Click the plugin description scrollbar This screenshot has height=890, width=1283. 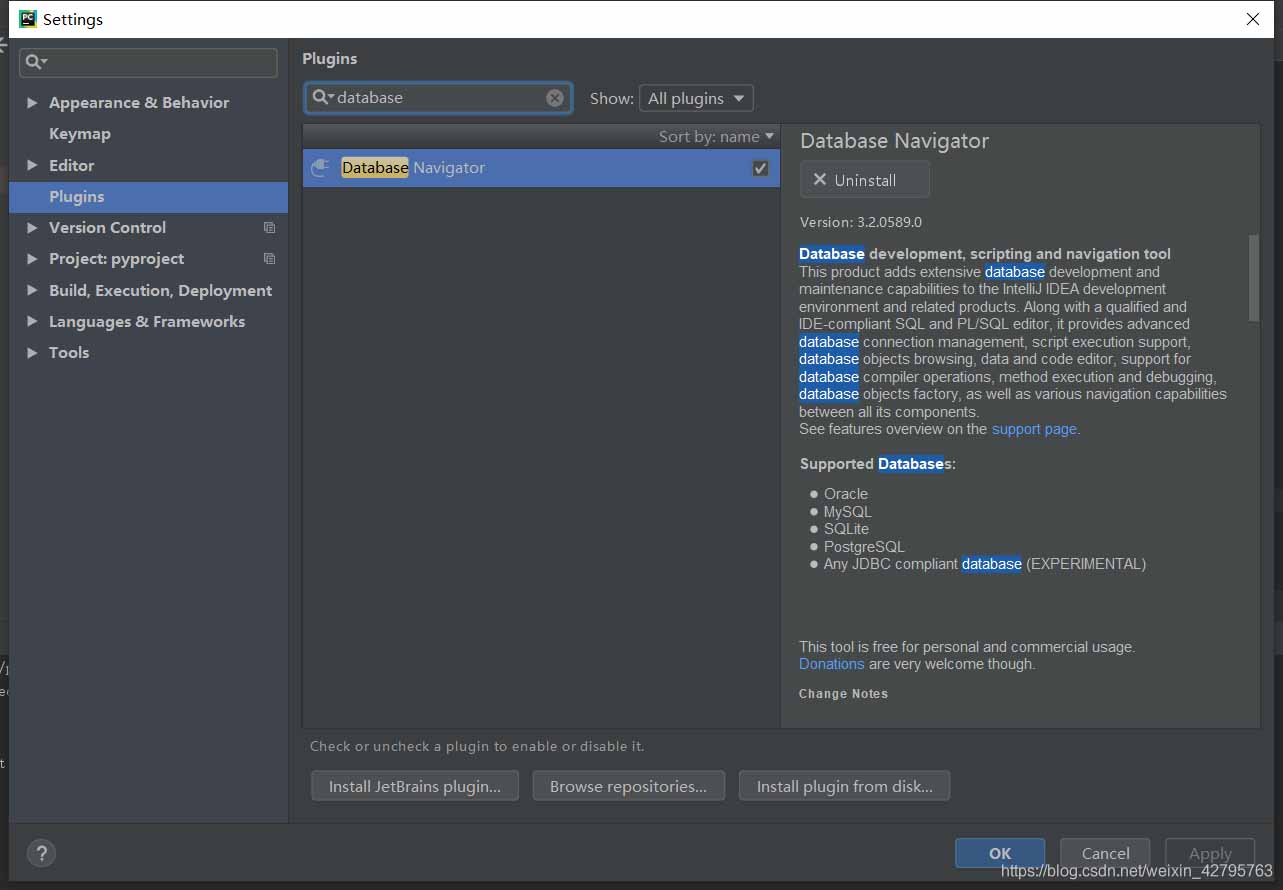(1254, 278)
